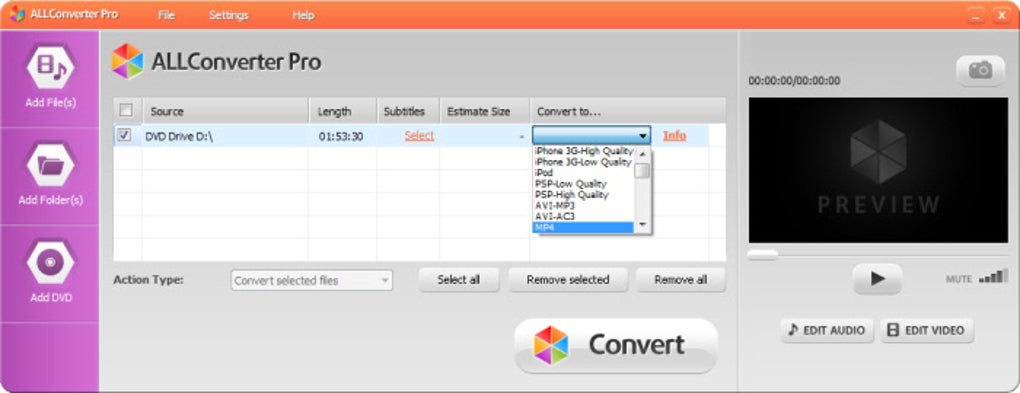
Task: Choose iPhone 3G-High Quality from list
Action: 584,151
